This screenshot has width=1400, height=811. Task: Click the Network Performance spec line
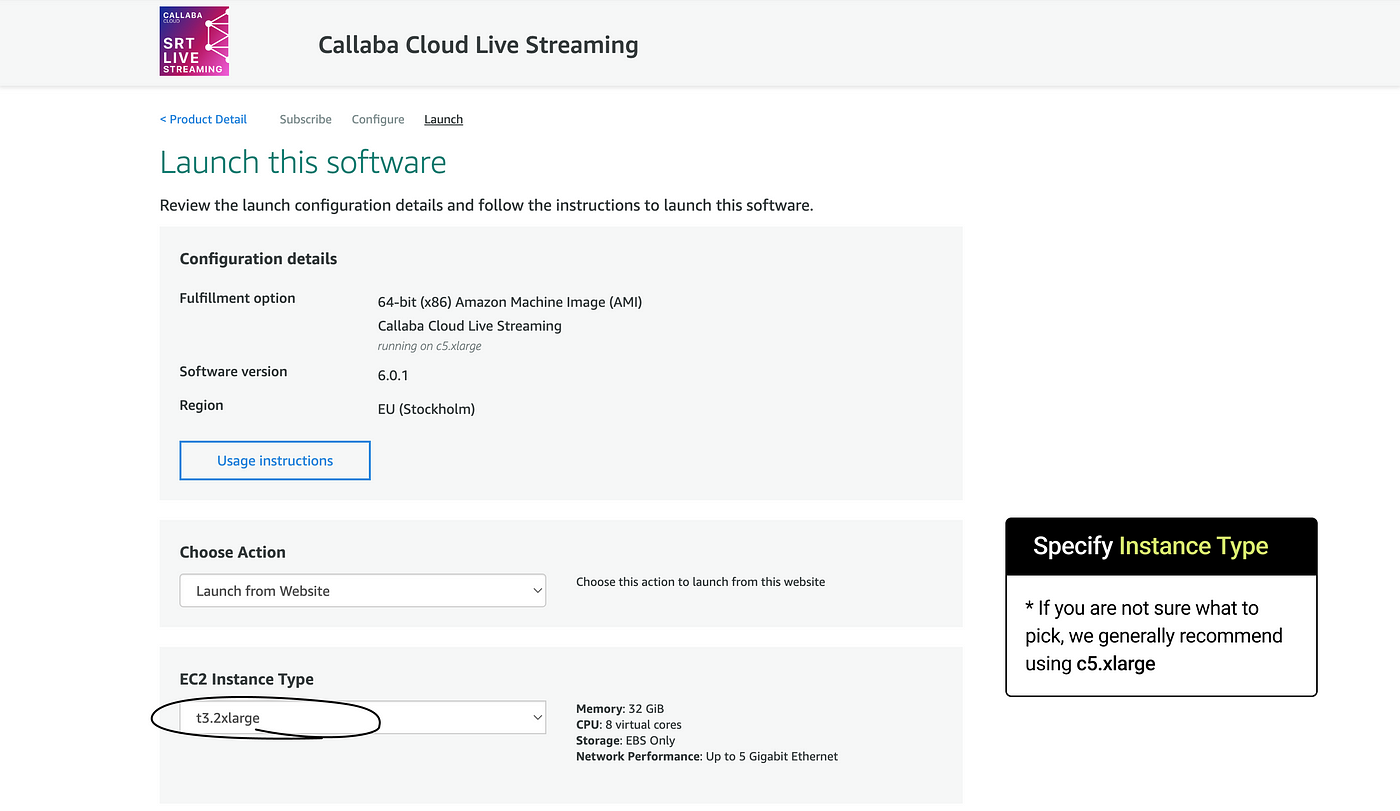coord(707,757)
